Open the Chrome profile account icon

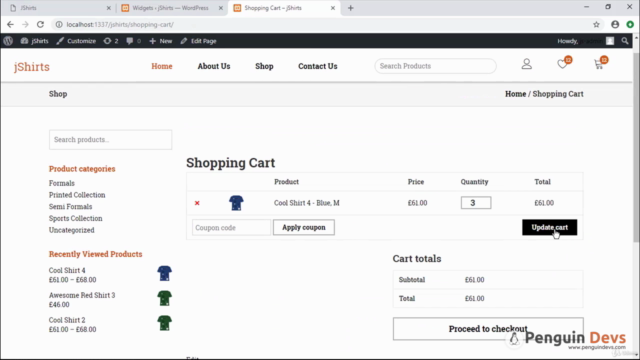pyautogui.click(x=615, y=24)
